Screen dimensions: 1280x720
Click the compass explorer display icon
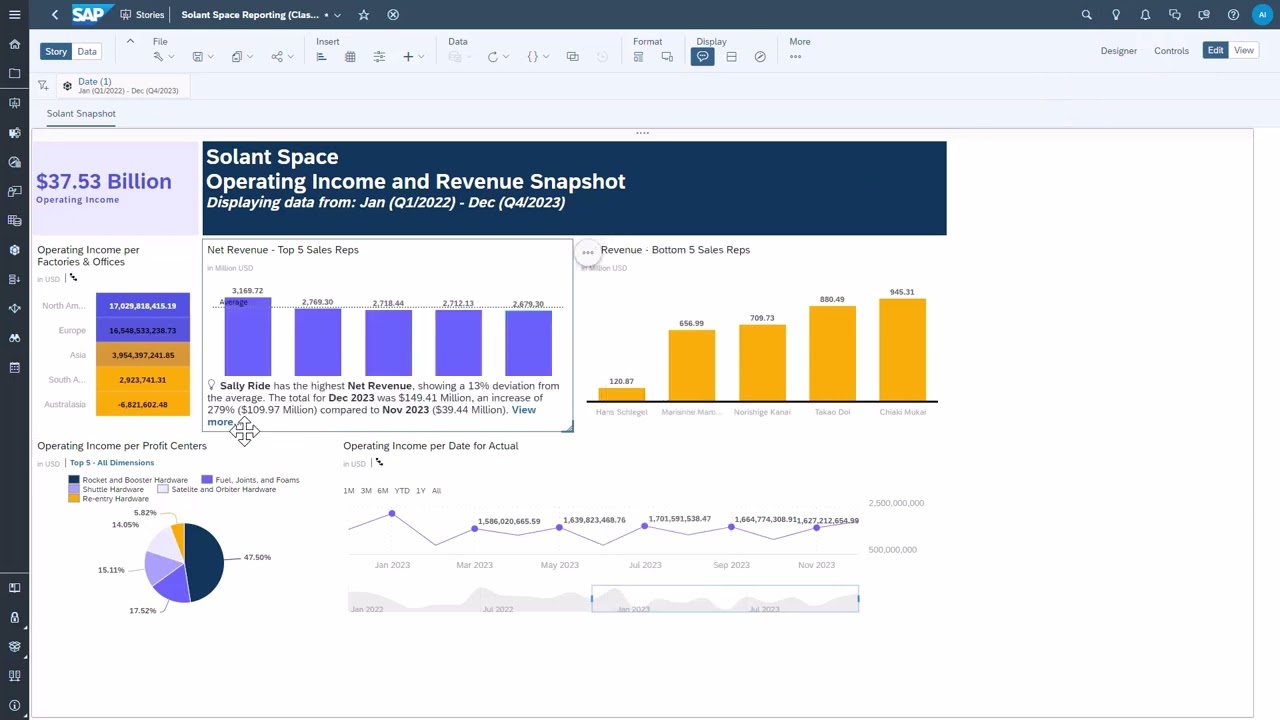click(x=760, y=57)
